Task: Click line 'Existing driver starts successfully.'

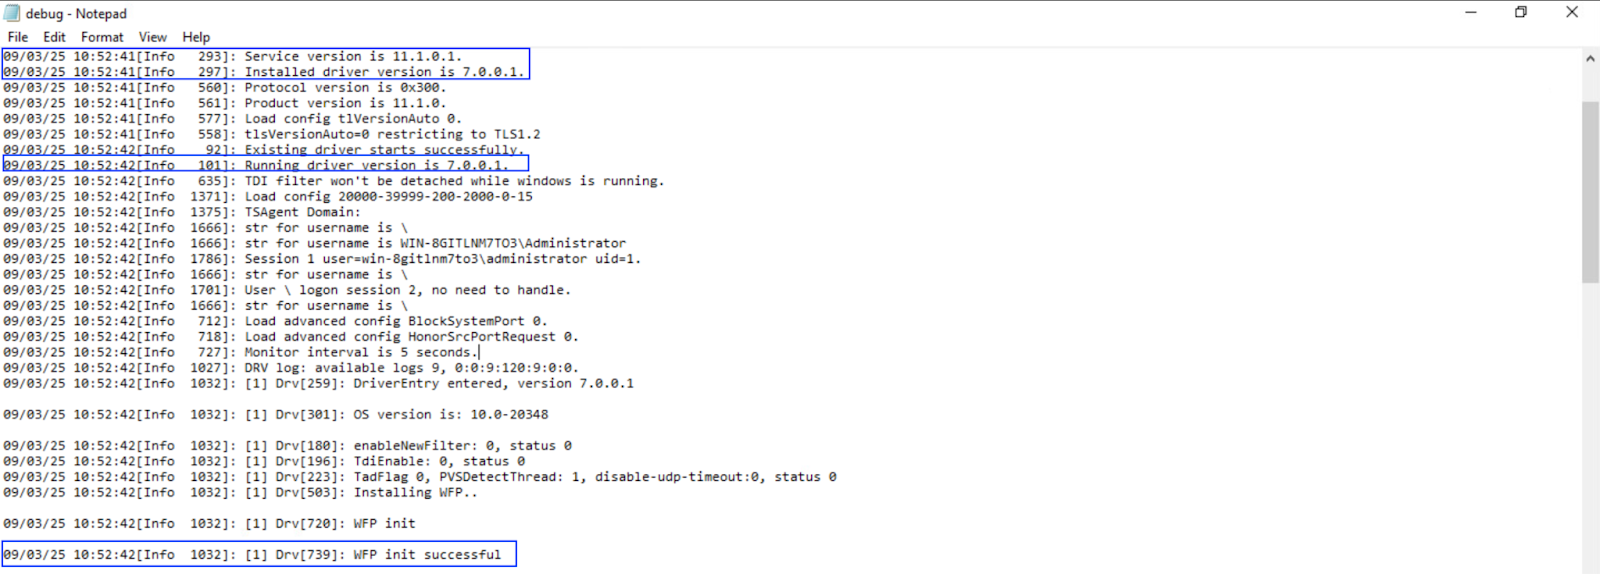Action: click(x=264, y=150)
